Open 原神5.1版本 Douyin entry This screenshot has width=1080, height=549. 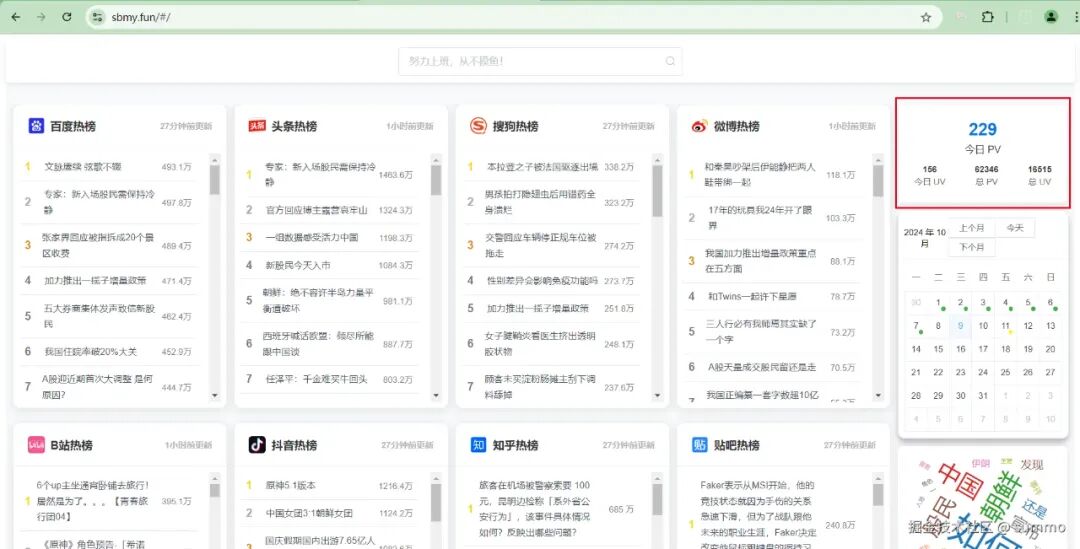click(x=291, y=485)
